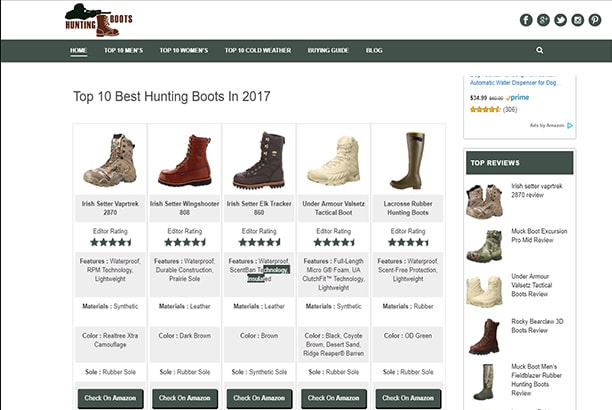Click the sidebar Irish Setter Vaprtrek review thumbnail
612x410 pixels.
[484, 201]
